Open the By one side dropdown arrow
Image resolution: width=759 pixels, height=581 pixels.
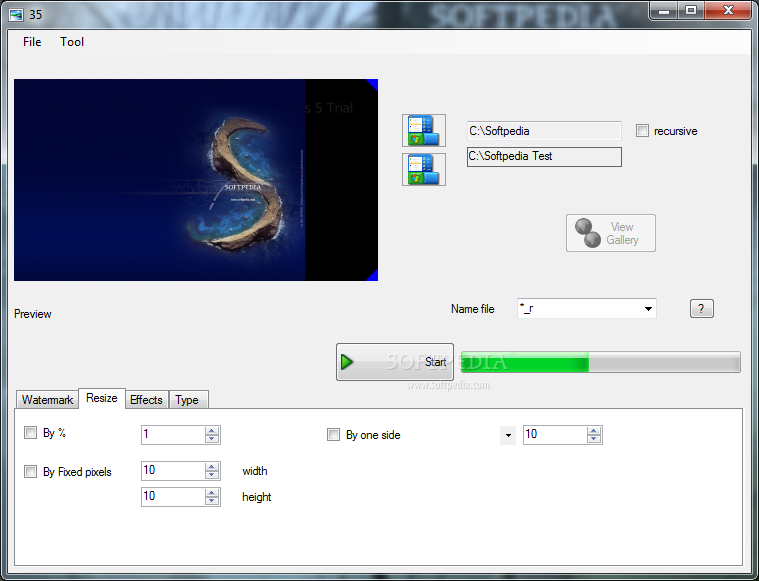pyautogui.click(x=508, y=435)
